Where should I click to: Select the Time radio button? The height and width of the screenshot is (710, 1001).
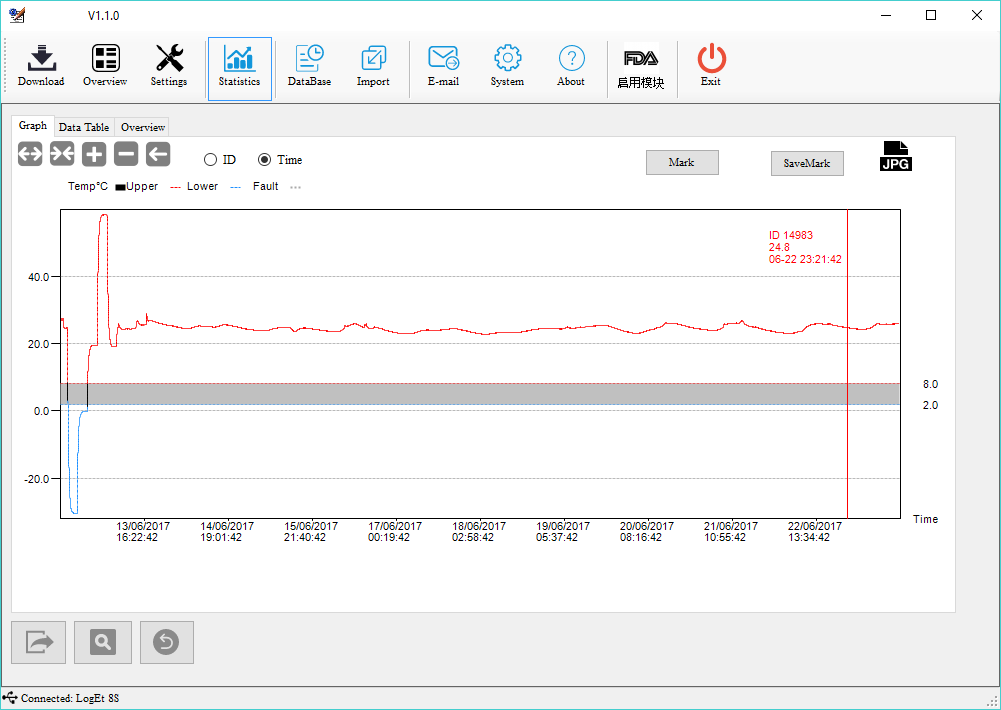coord(265,160)
